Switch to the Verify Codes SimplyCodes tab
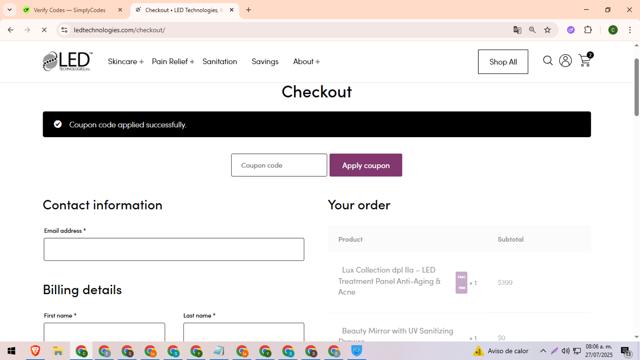Screen dimensions: 640x360 point(69,10)
